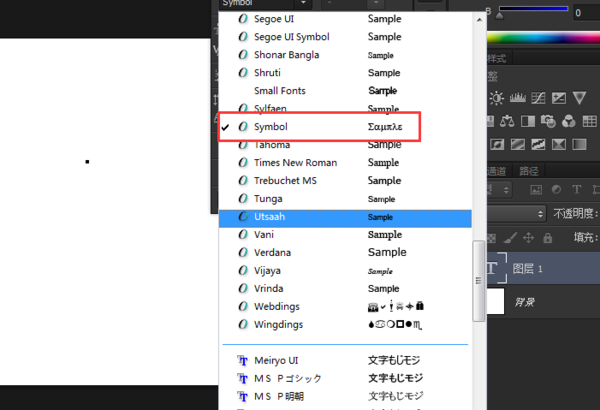The height and width of the screenshot is (410, 600).
Task: Add a Brightness/Contrast adjustment (sun icon)
Action: [497, 98]
